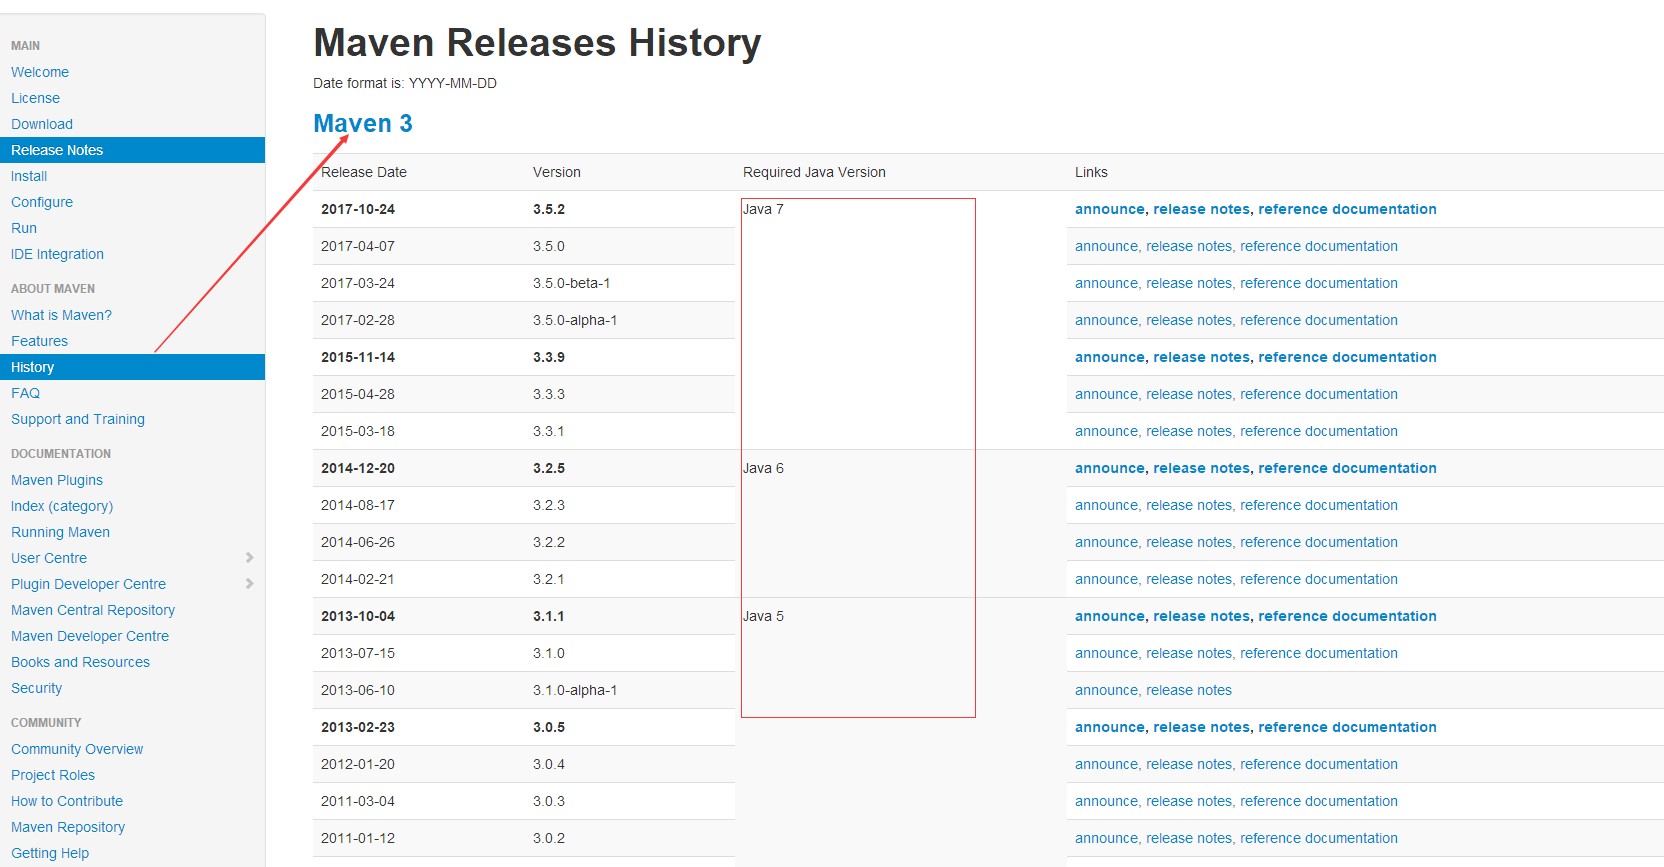Select History in the sidebar

132,367
